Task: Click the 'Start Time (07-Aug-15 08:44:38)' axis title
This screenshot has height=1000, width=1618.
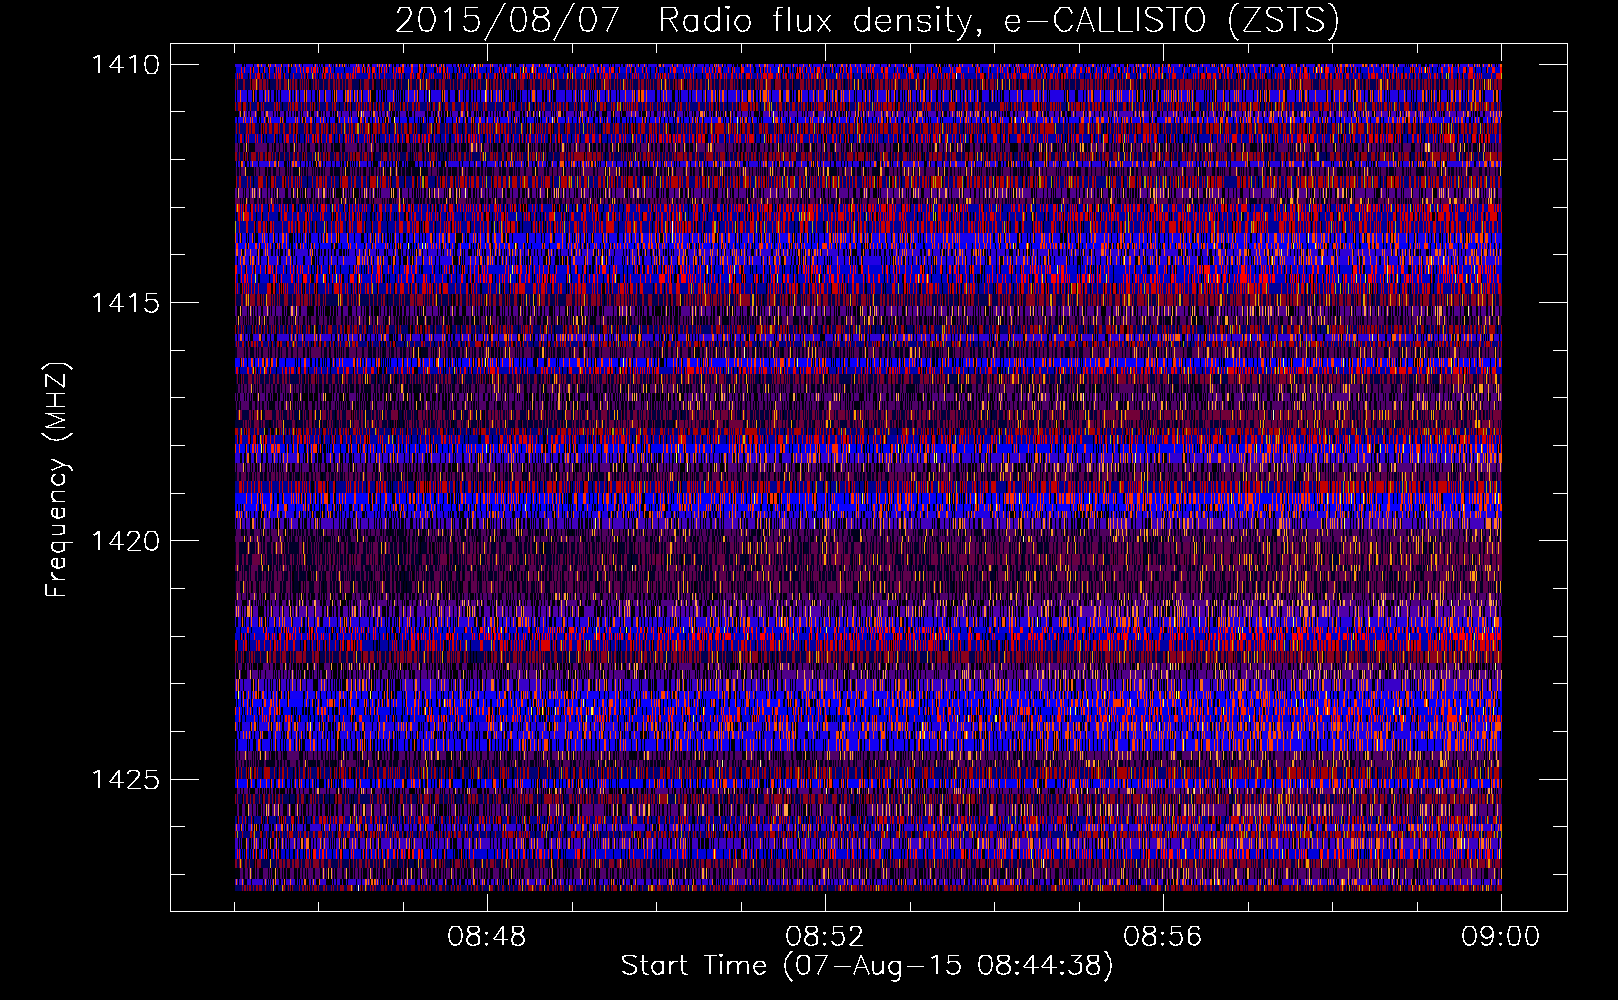Action: tap(867, 966)
